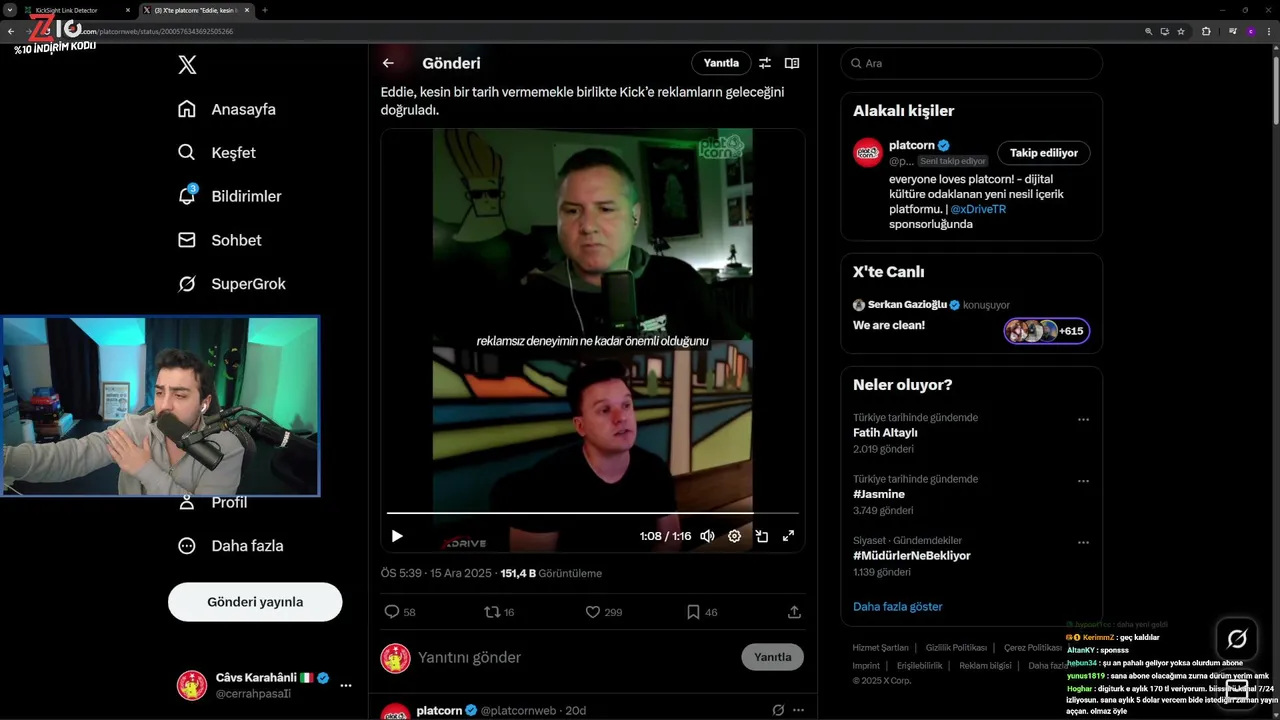This screenshot has width=1280, height=720.
Task: Go back using Gönderi back arrow
Action: point(388,63)
